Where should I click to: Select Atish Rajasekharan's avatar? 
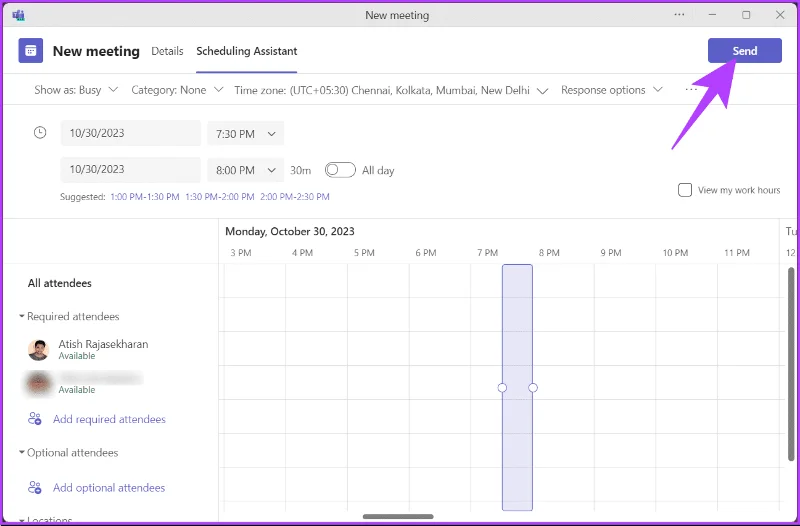38,349
